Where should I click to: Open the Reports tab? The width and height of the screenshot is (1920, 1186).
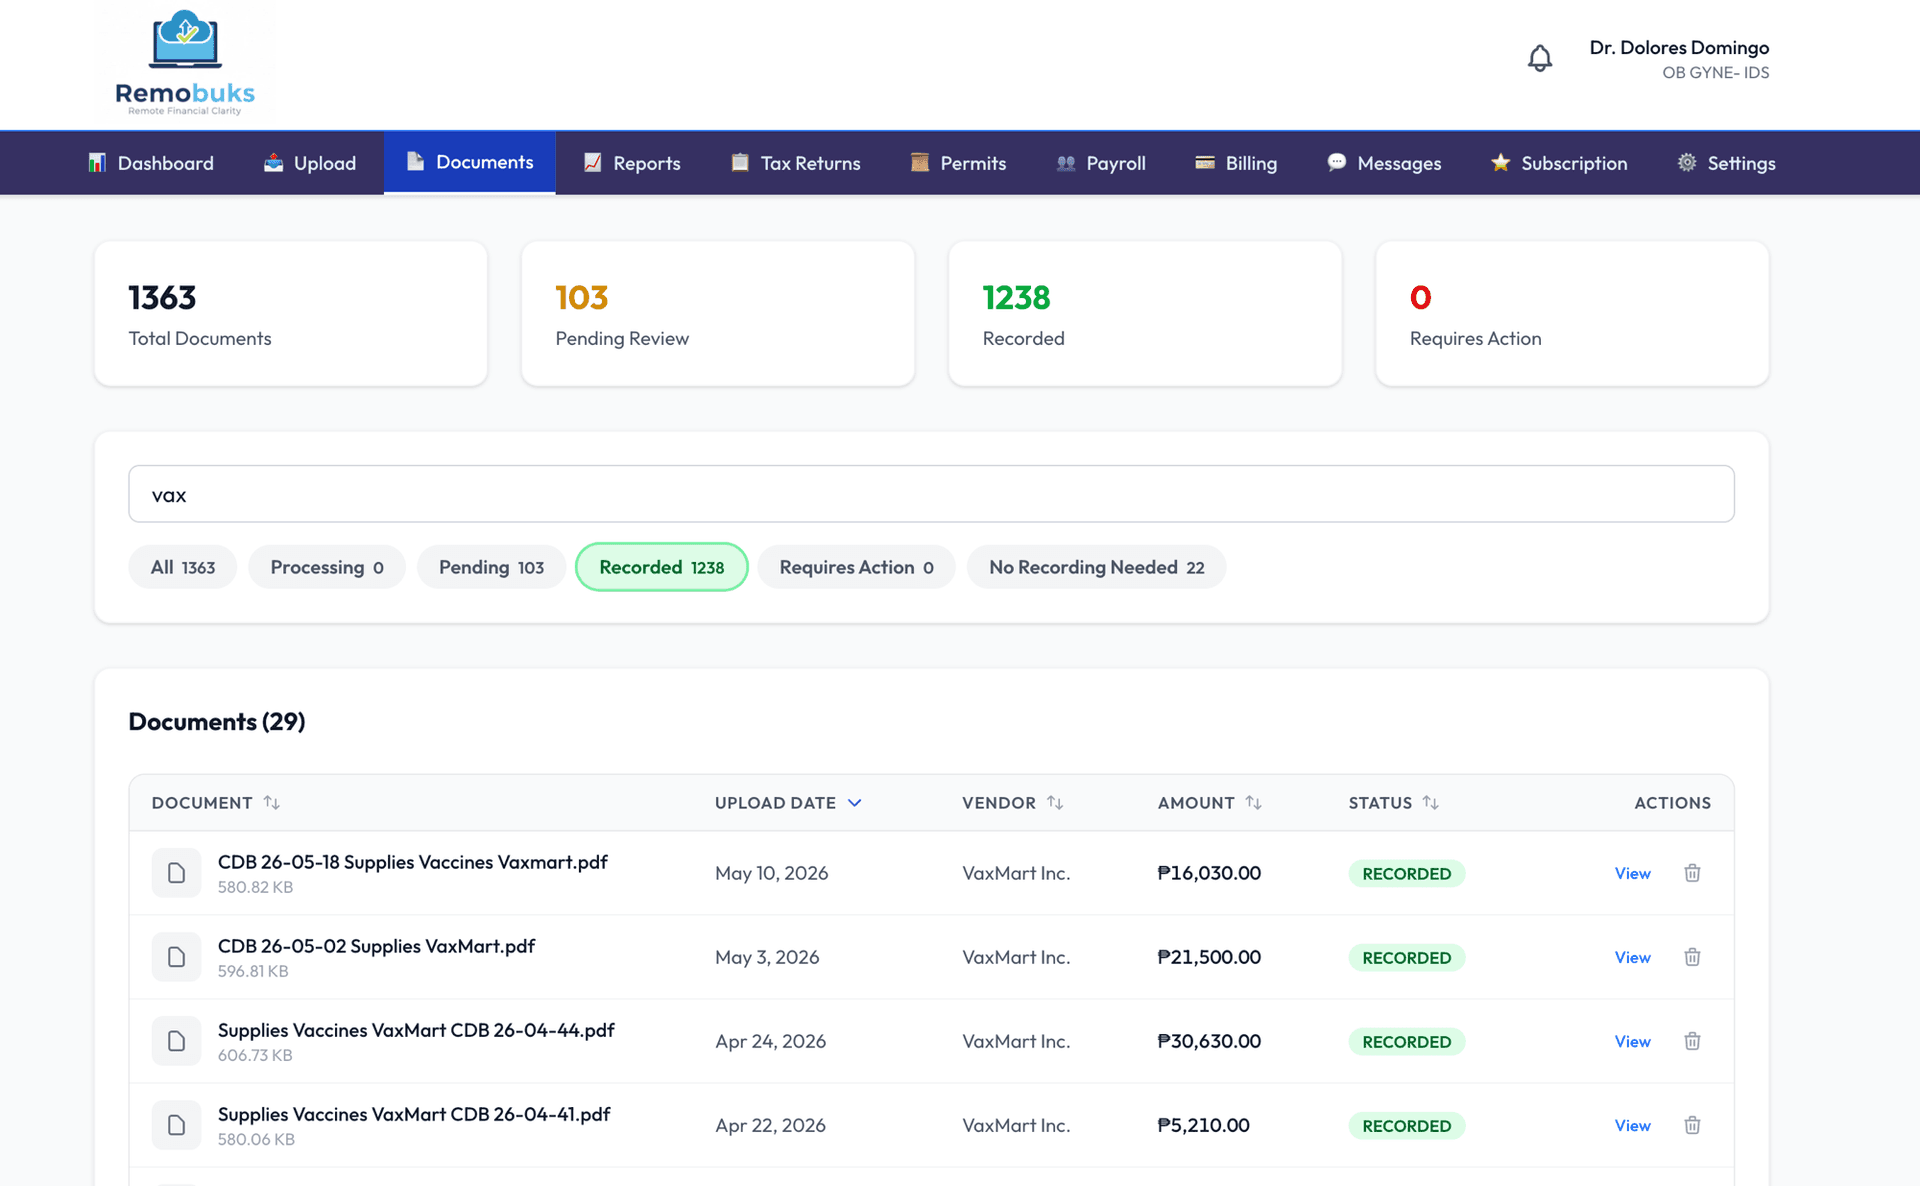pyautogui.click(x=632, y=163)
